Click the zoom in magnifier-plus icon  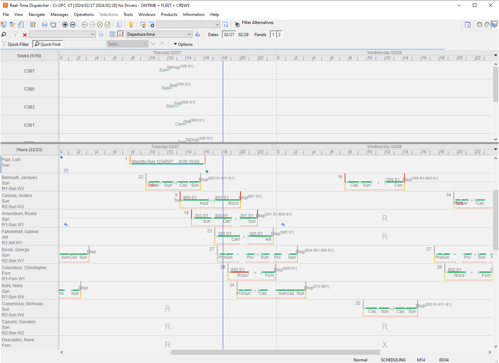[65, 25]
